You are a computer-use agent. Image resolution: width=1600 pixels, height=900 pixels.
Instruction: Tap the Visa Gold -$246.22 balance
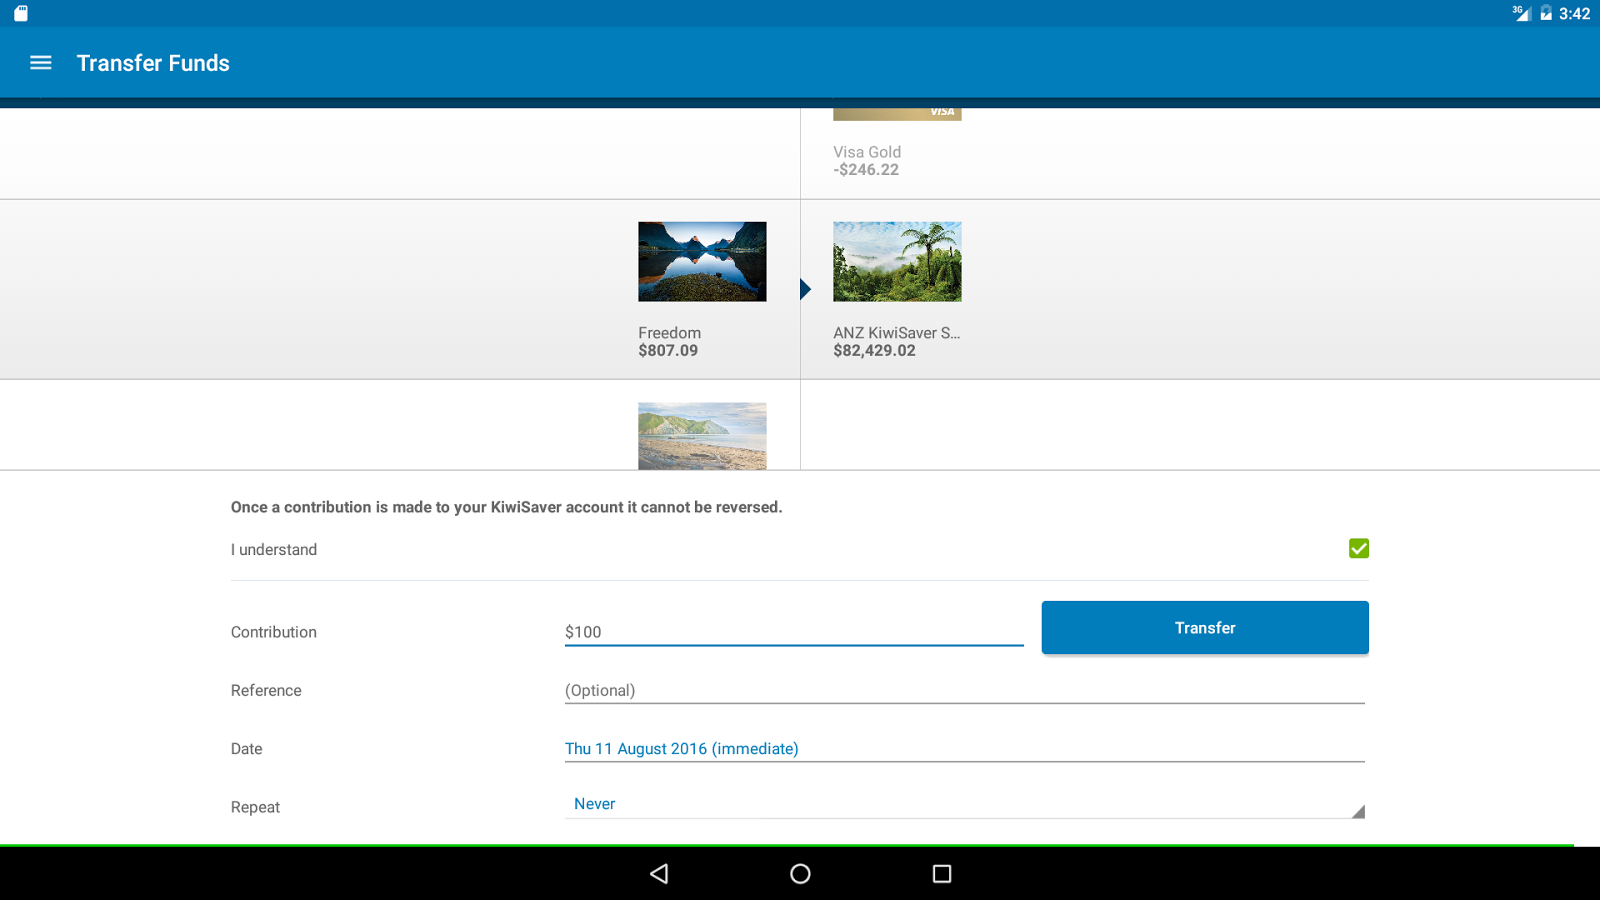point(866,170)
